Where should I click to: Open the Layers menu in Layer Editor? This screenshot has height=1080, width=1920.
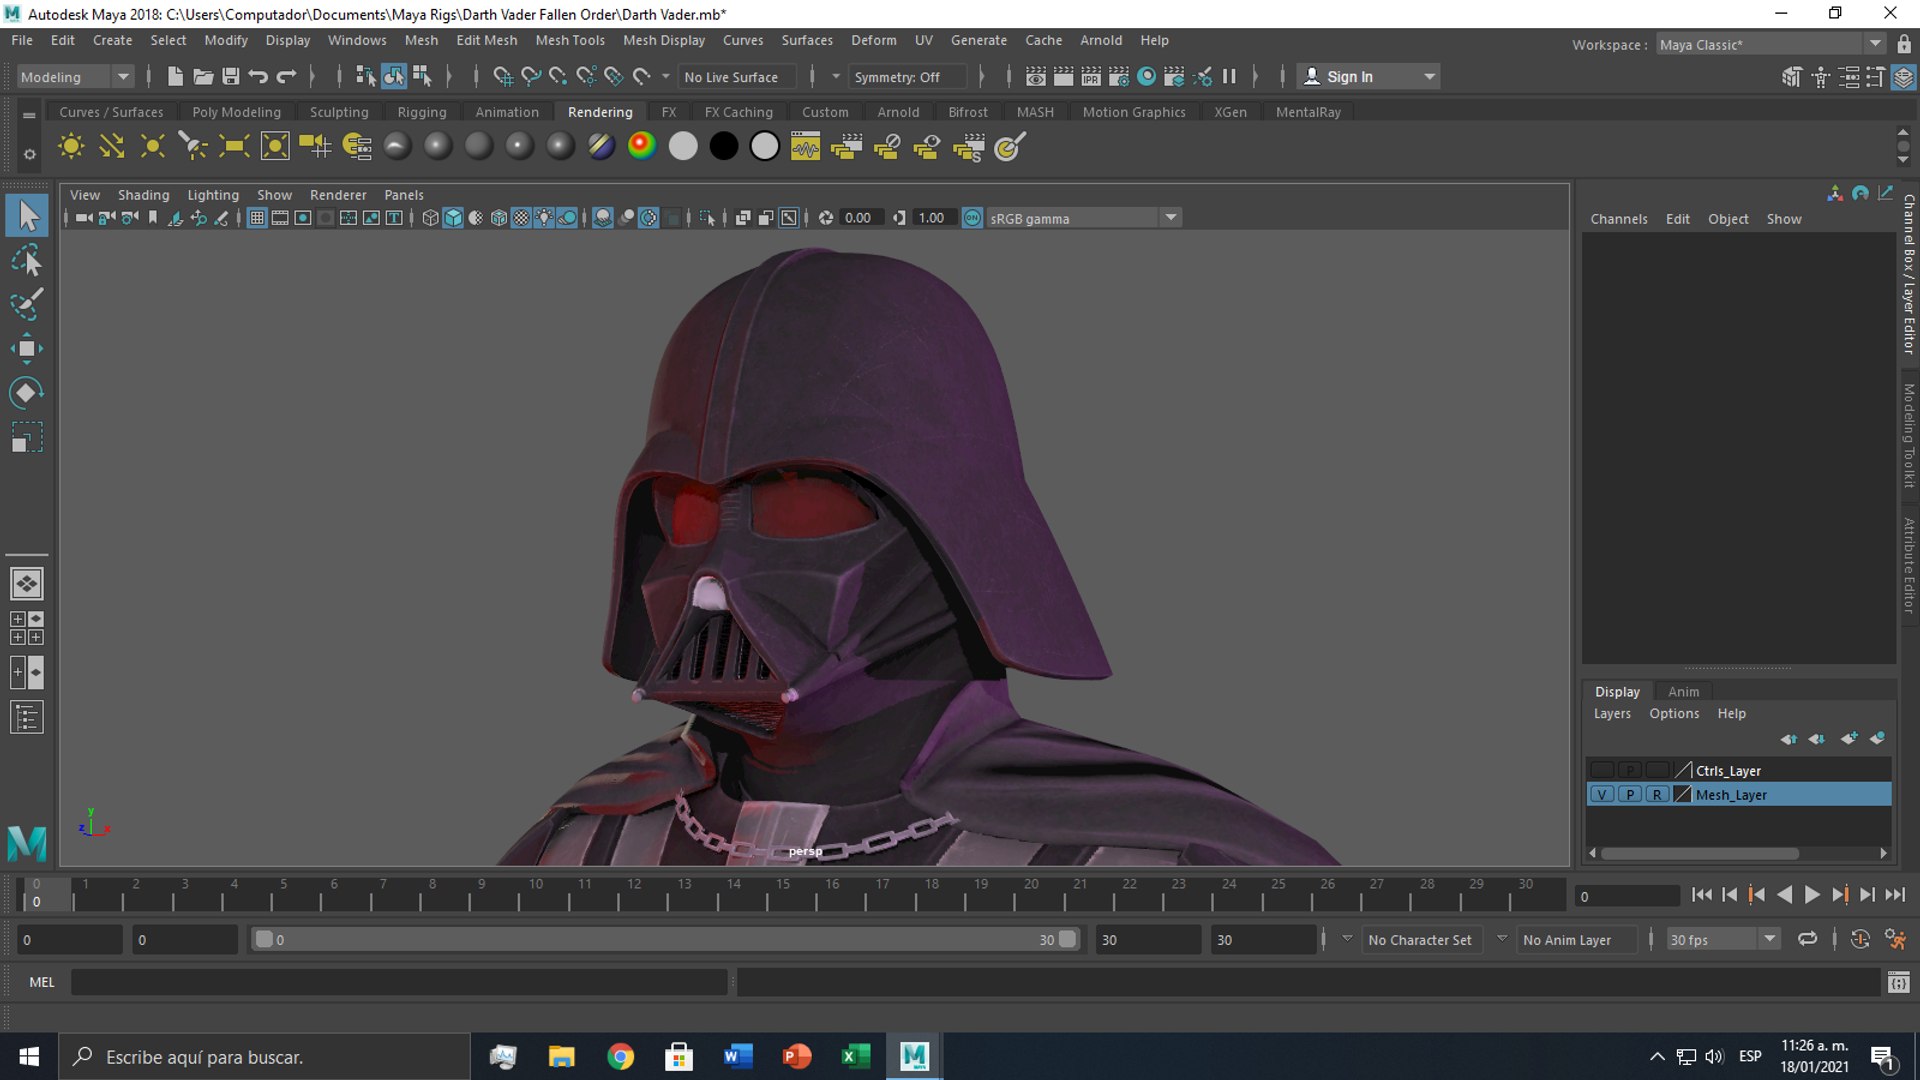tap(1612, 713)
